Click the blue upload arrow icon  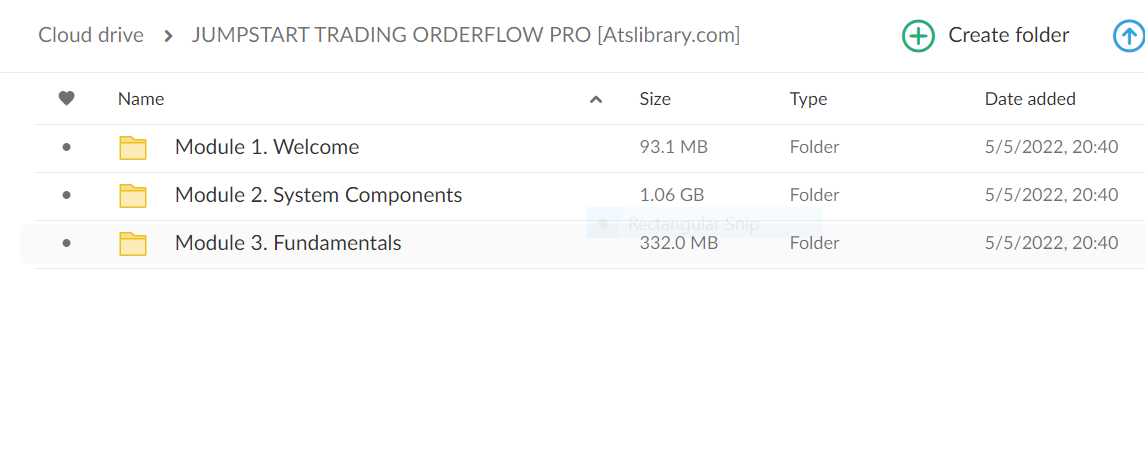[x=1129, y=36]
